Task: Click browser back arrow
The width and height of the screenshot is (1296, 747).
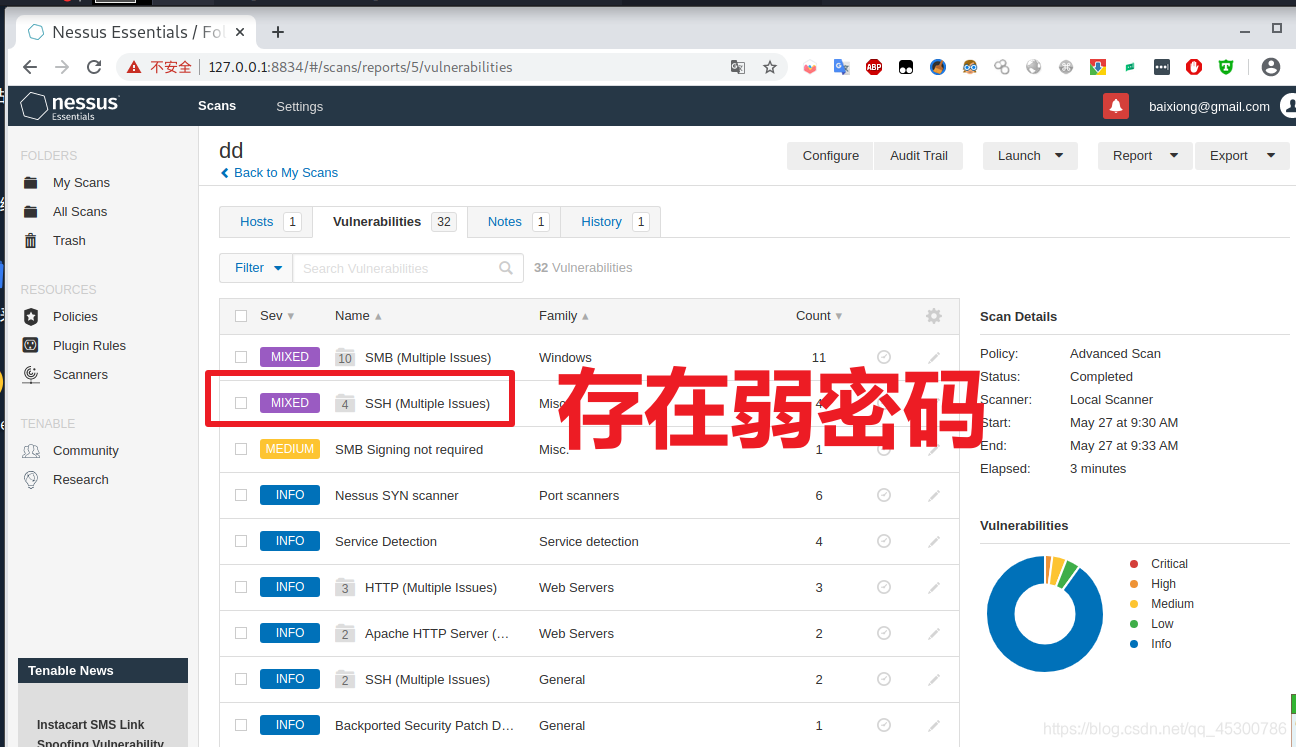Action: click(30, 67)
